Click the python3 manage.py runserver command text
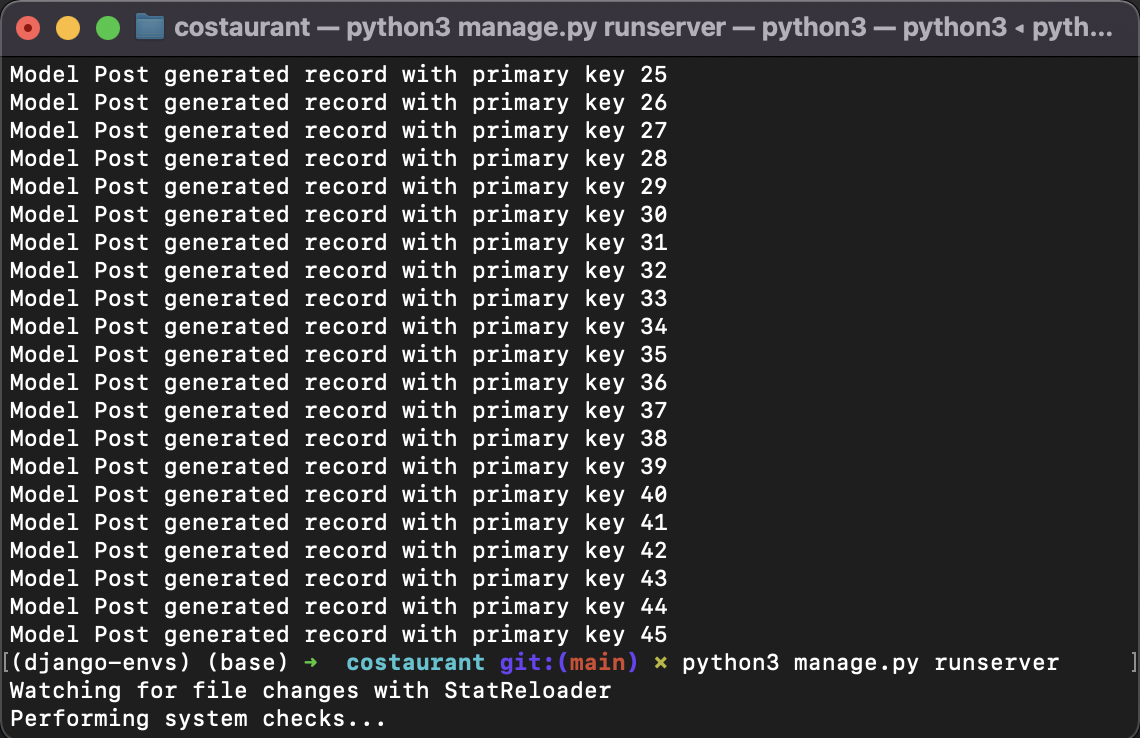The height and width of the screenshot is (738, 1140). click(870, 662)
